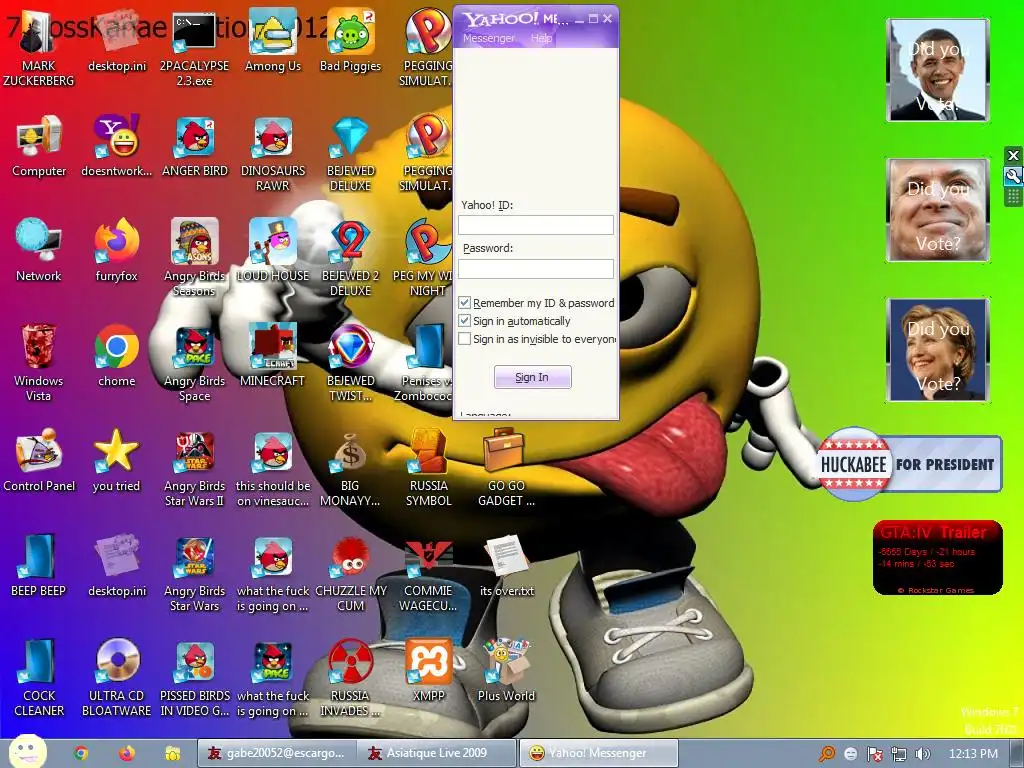Click the tray network icon
This screenshot has width=1024, height=768.
899,754
